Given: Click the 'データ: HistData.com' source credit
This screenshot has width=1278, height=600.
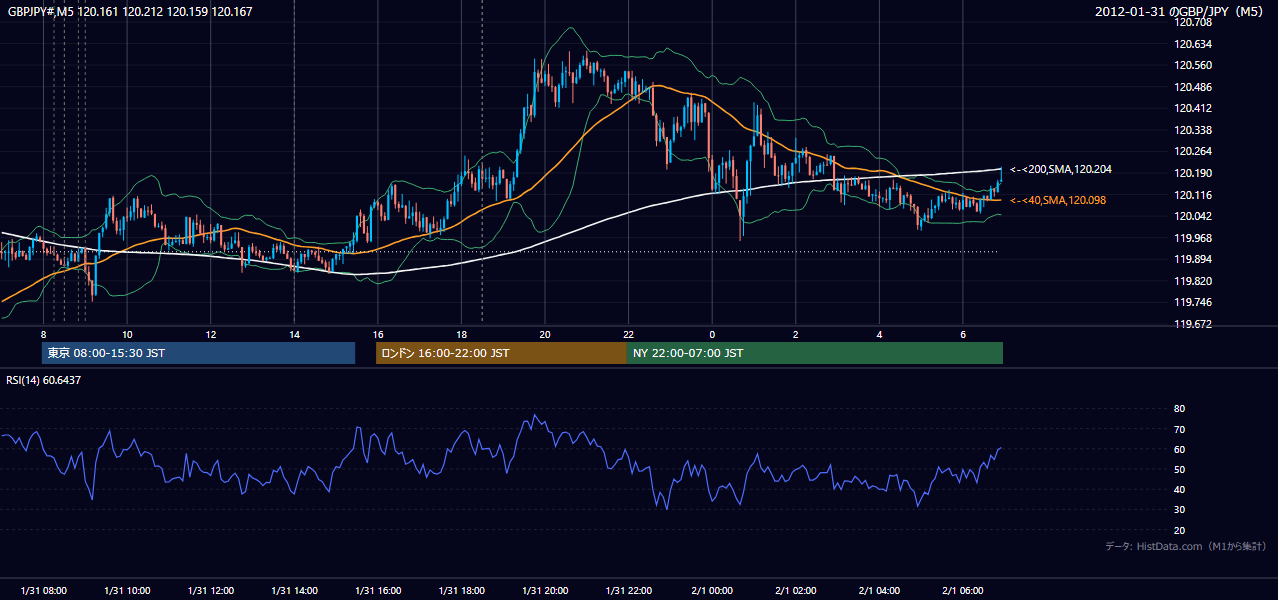Looking at the screenshot, I should (1186, 546).
